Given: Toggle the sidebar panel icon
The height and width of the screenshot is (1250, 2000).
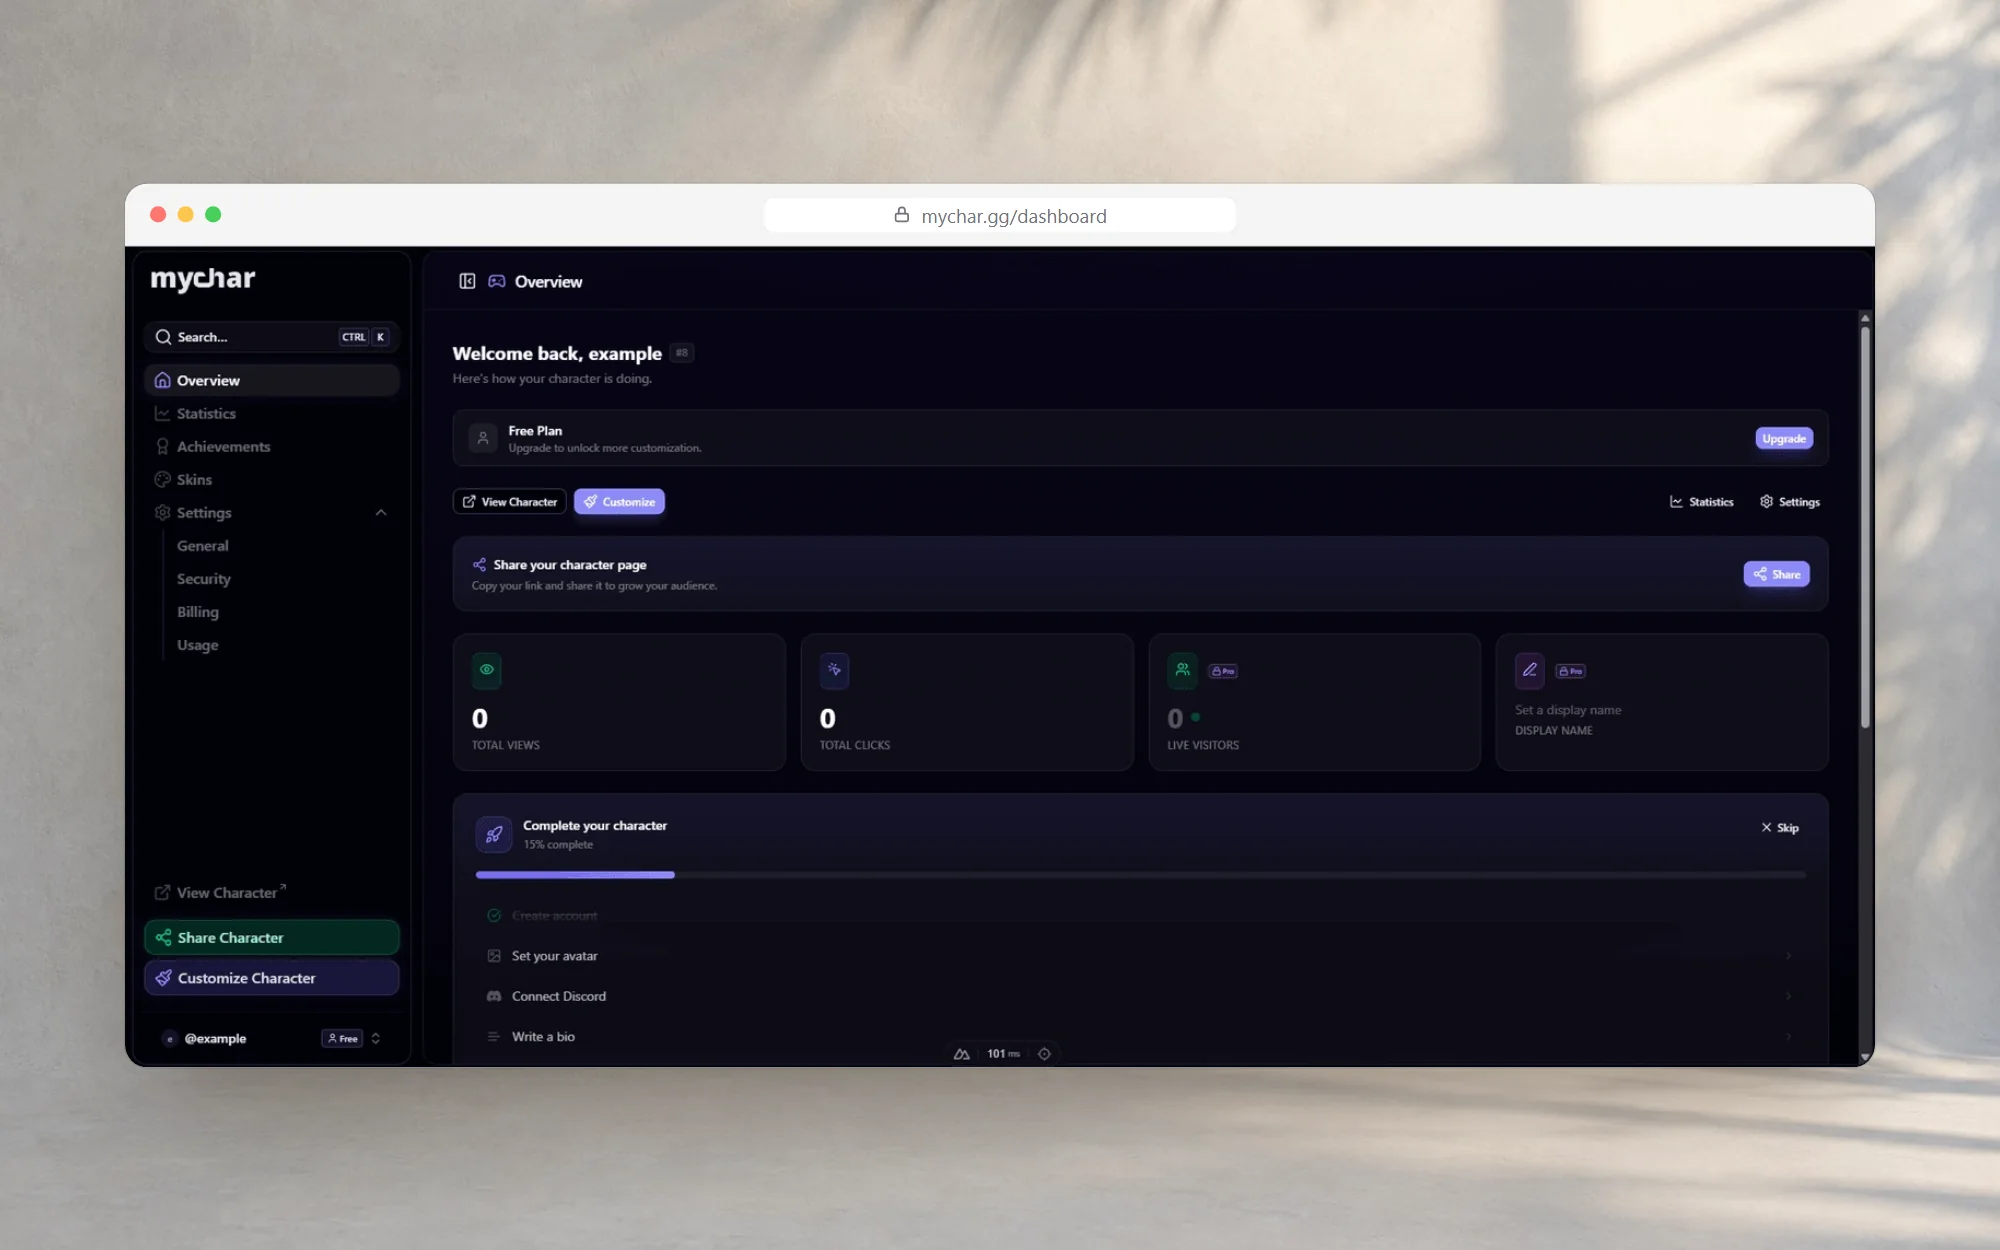Looking at the screenshot, I should (467, 281).
